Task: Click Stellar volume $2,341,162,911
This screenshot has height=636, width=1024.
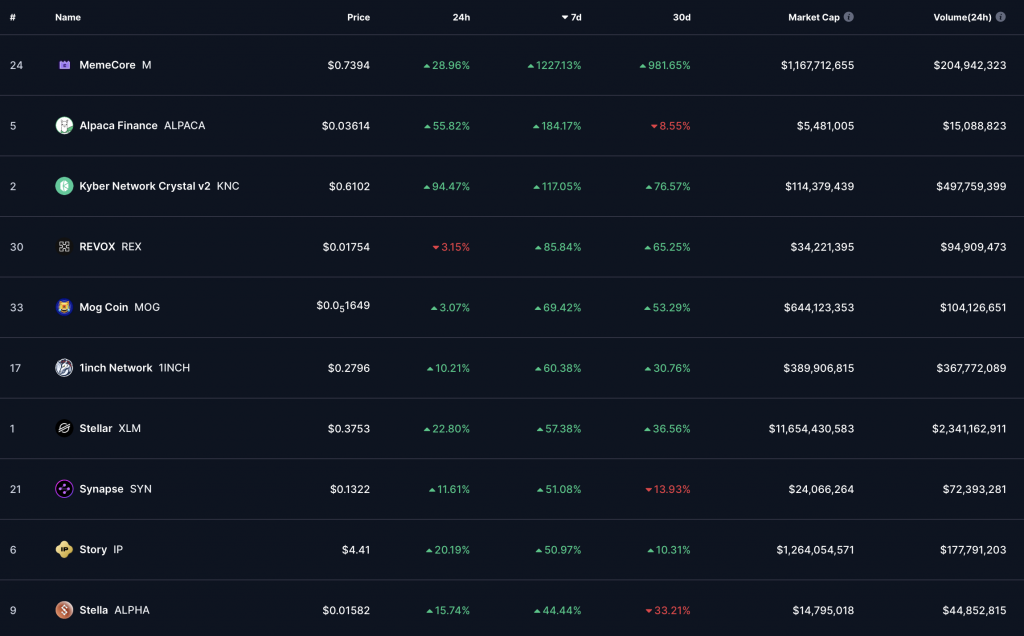Action: coord(969,428)
